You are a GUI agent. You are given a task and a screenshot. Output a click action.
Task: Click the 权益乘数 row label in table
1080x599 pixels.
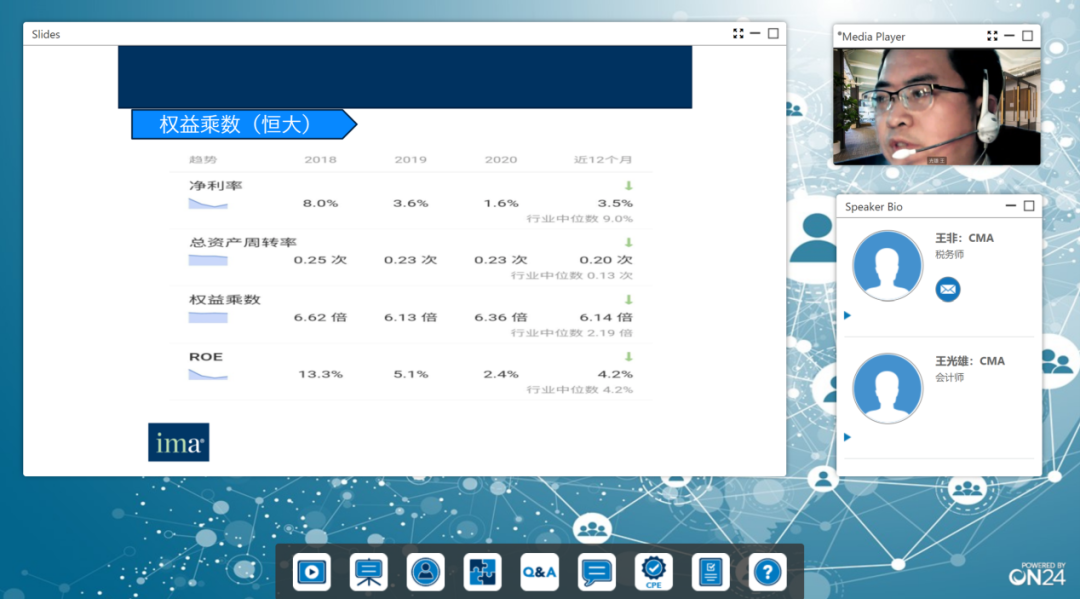click(225, 300)
